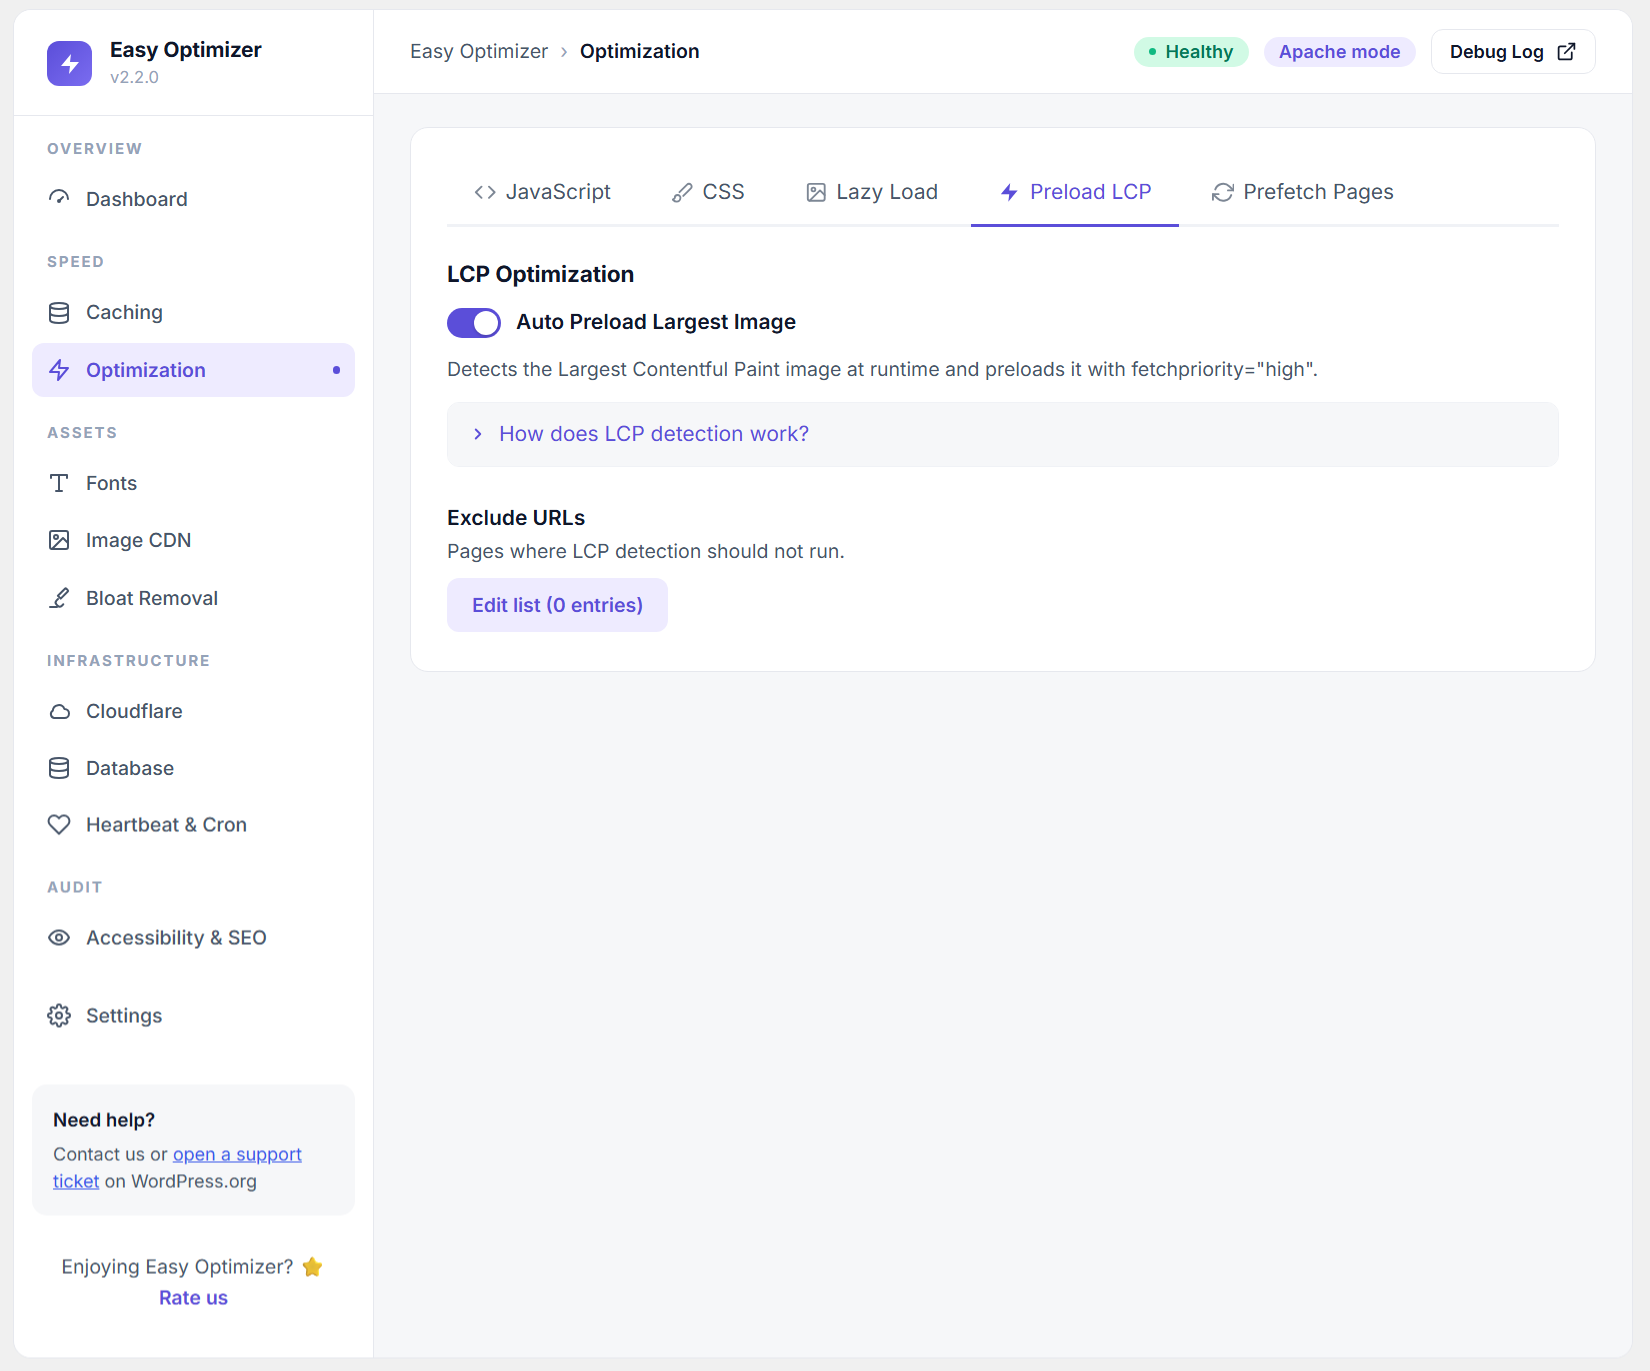Click the Settings gear icon

59,1015
